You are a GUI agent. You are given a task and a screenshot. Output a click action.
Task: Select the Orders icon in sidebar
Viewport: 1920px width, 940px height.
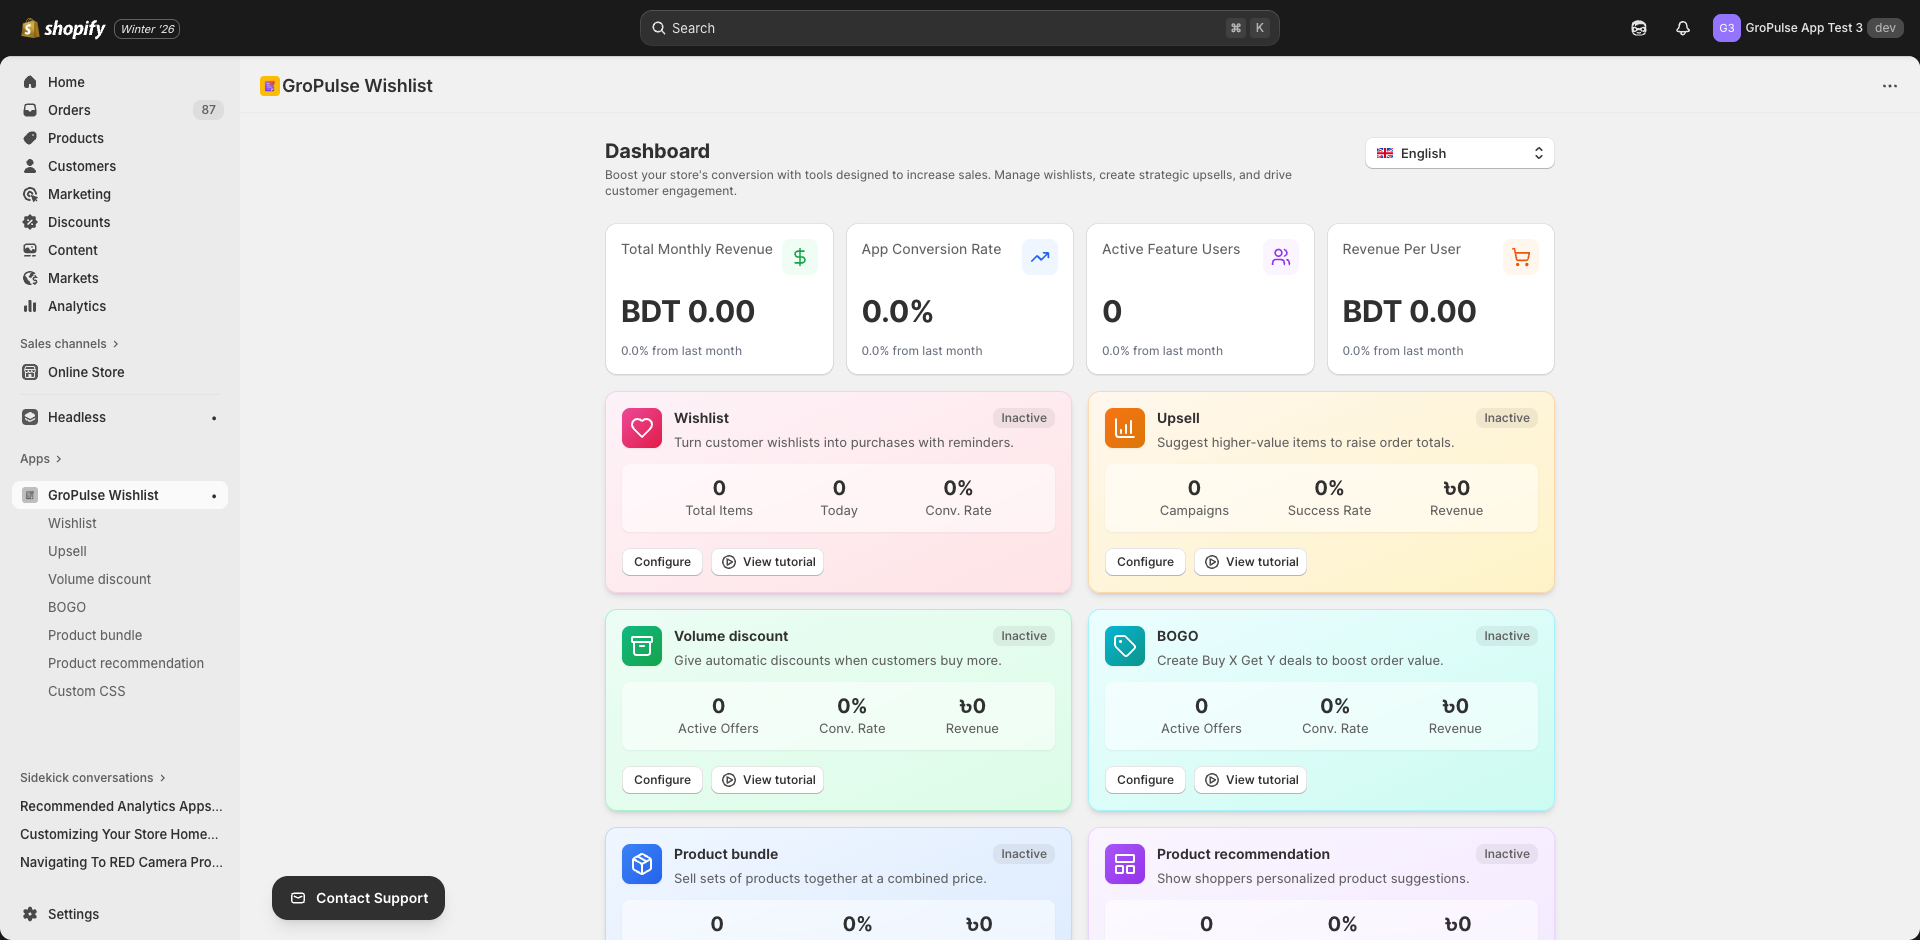coord(31,110)
